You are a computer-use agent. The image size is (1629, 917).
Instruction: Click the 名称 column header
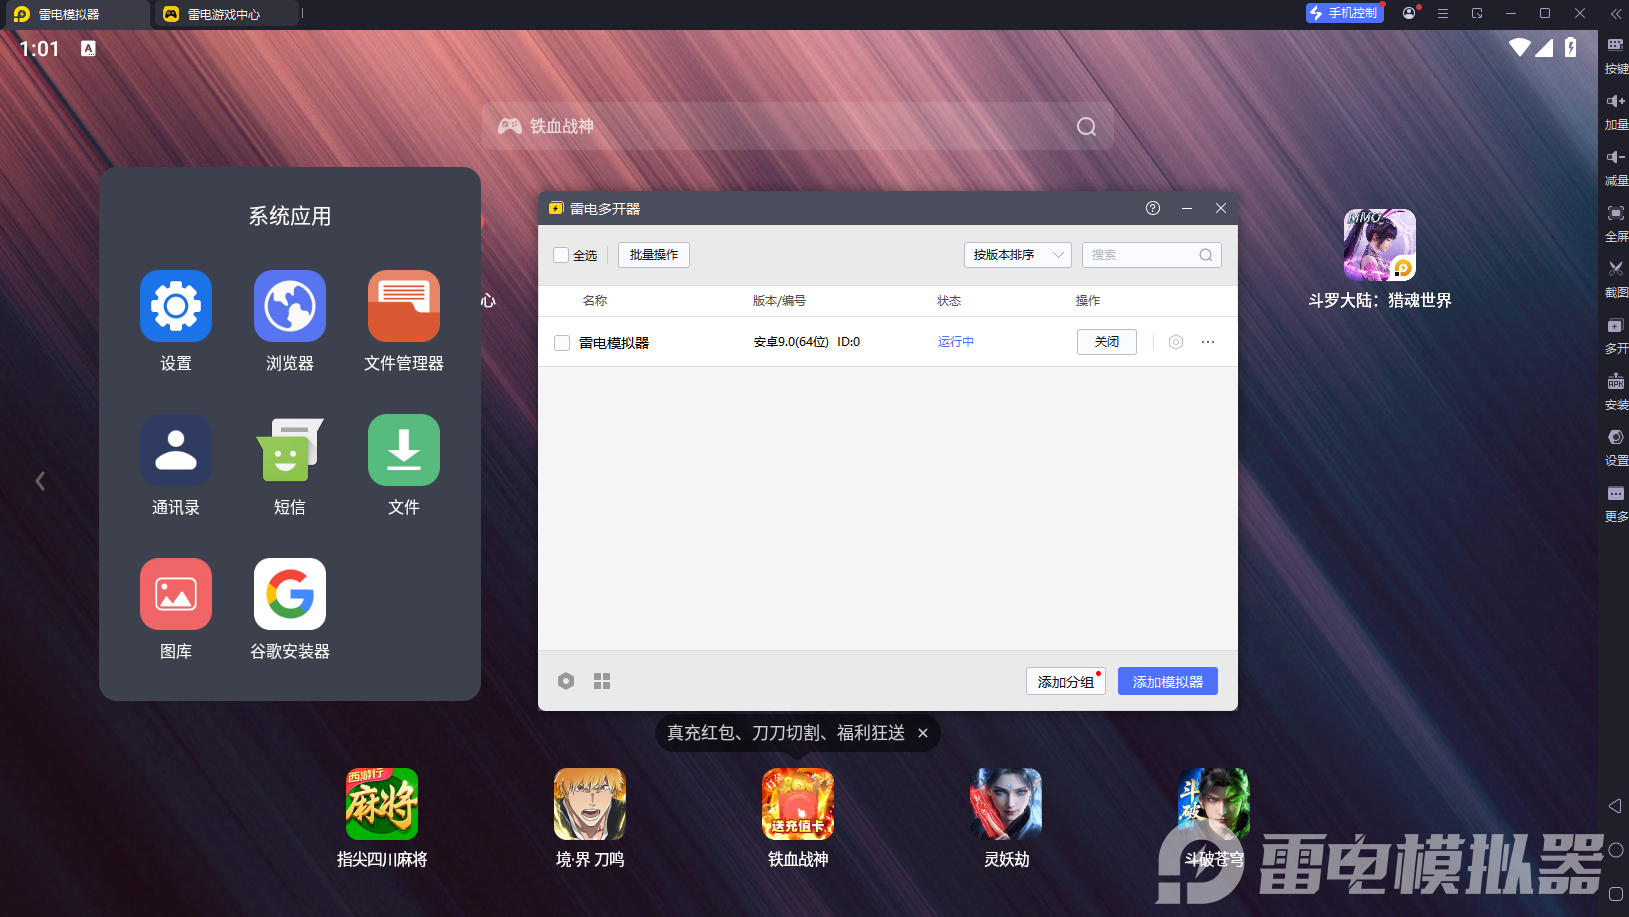click(595, 301)
